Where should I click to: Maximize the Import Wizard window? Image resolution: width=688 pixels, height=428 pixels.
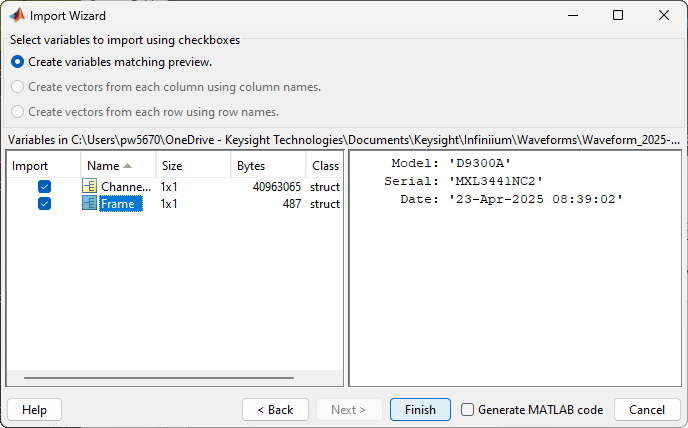pyautogui.click(x=618, y=16)
